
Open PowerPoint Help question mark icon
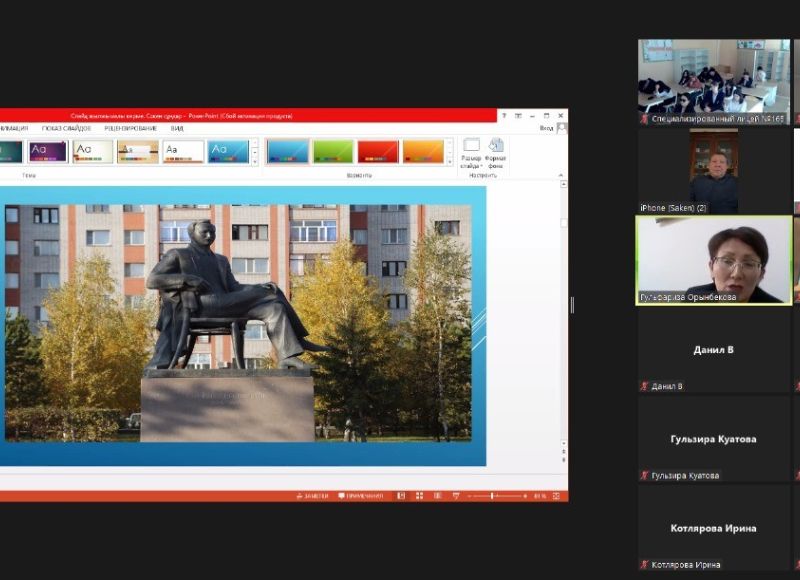point(503,115)
